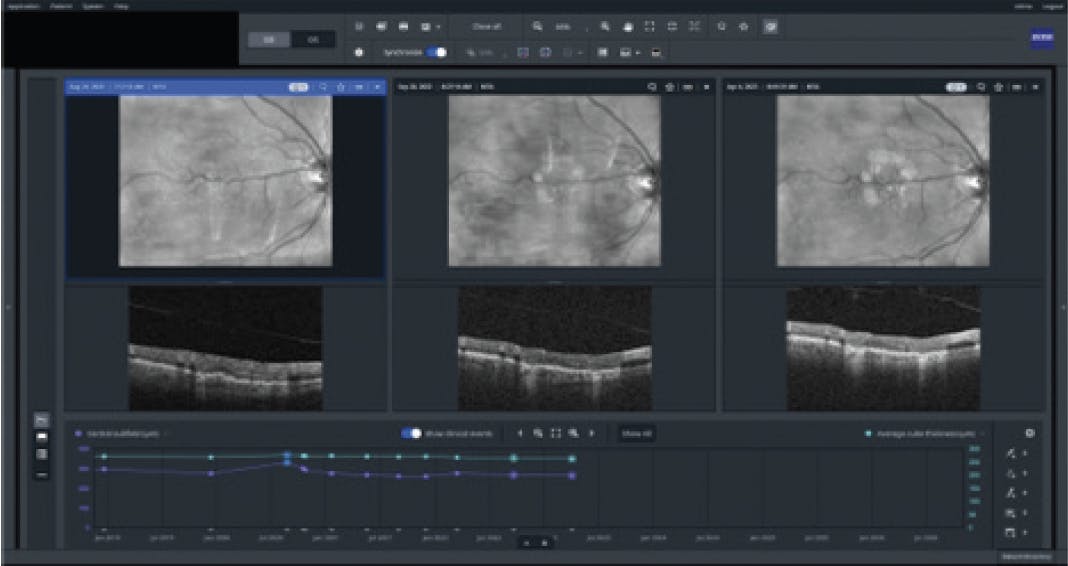Select the pan hand tool
Screen dimensions: 1068x566
click(627, 26)
